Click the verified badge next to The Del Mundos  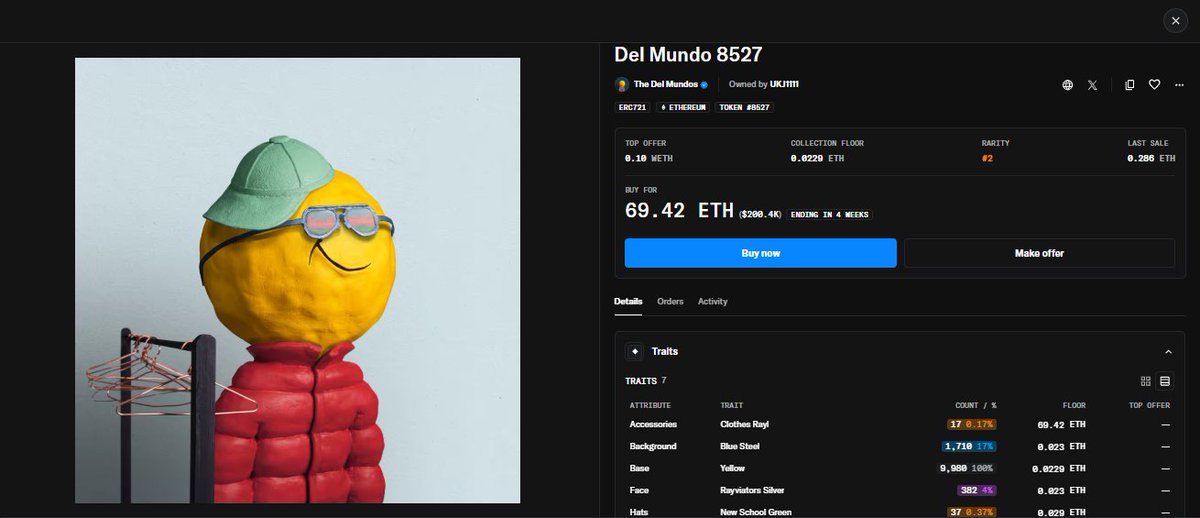point(704,85)
